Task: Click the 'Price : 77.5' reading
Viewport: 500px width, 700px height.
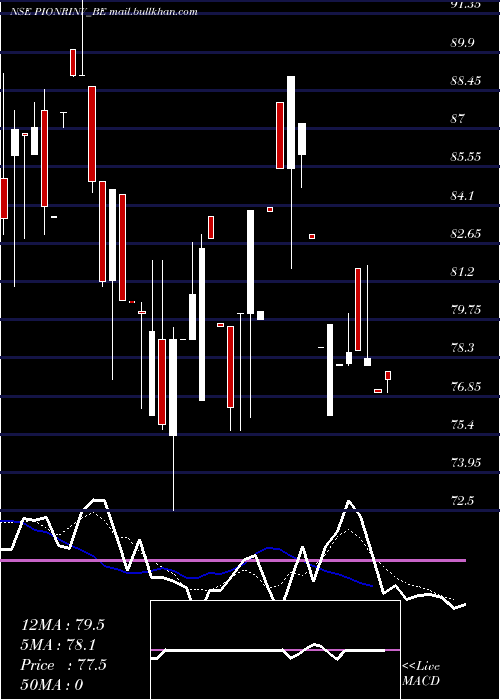Action: (63, 665)
